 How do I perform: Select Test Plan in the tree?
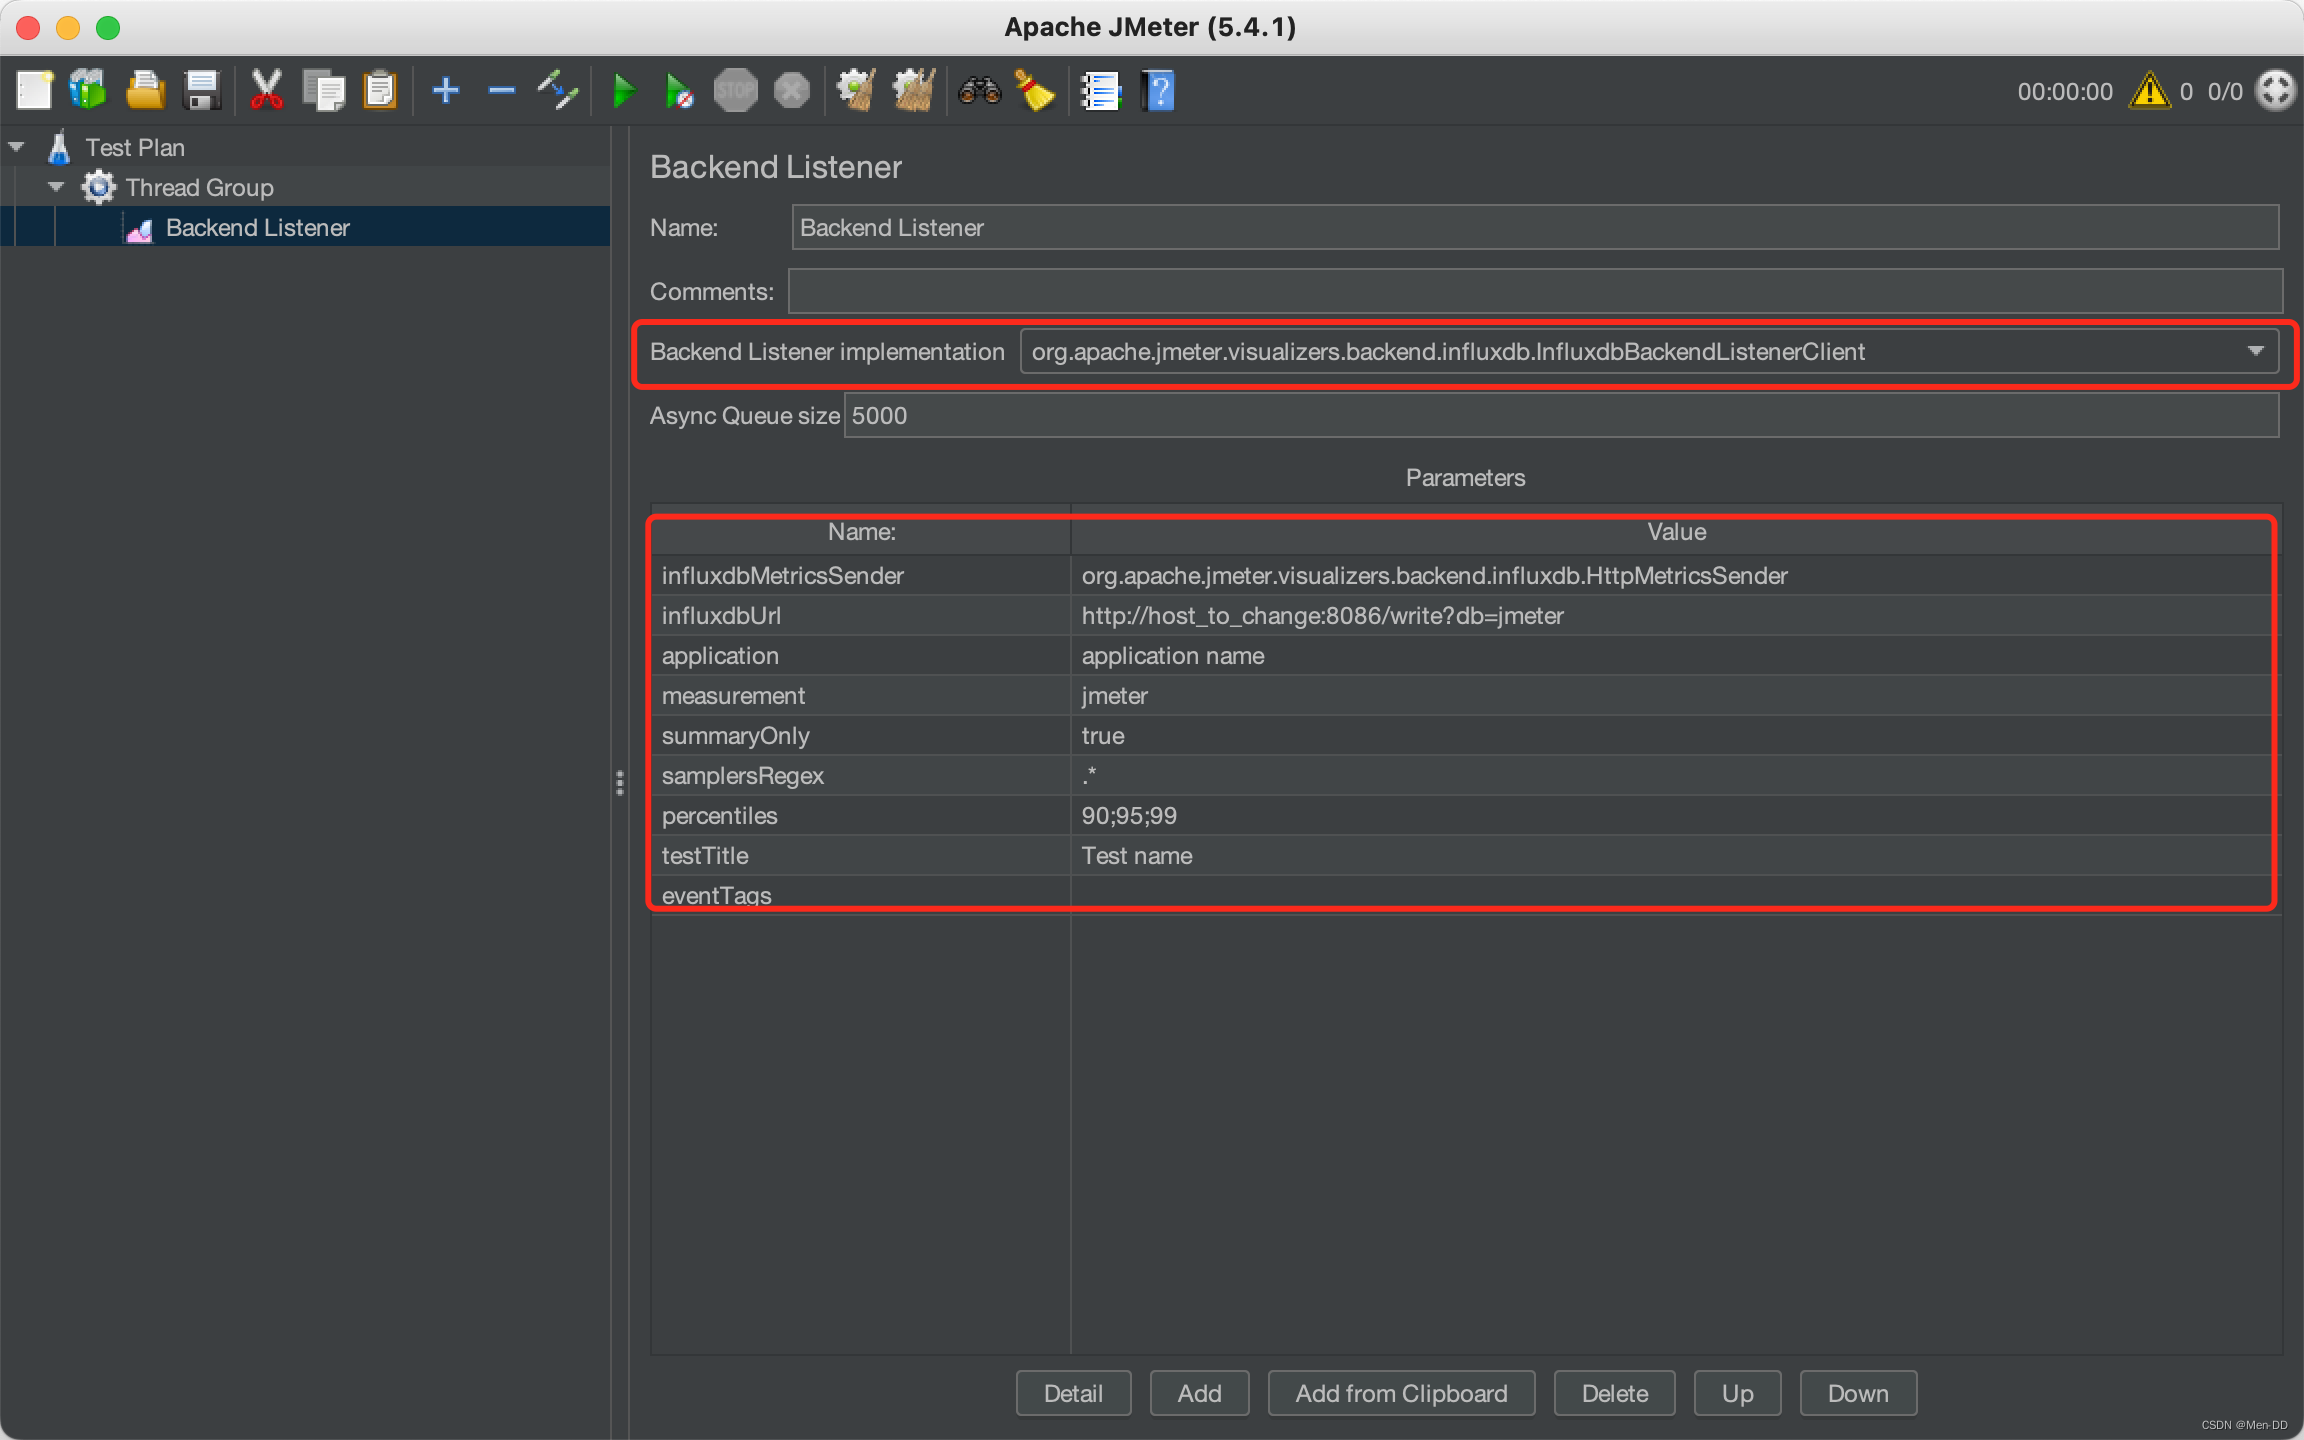click(135, 147)
